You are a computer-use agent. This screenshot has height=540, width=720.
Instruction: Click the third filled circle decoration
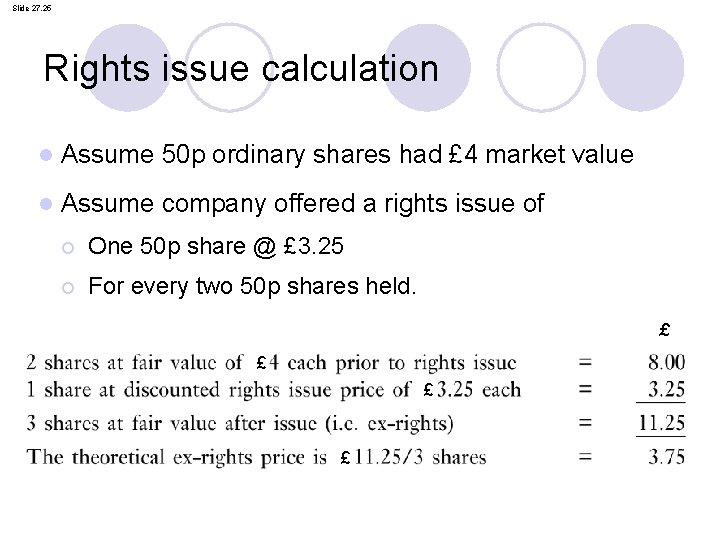(x=427, y=68)
